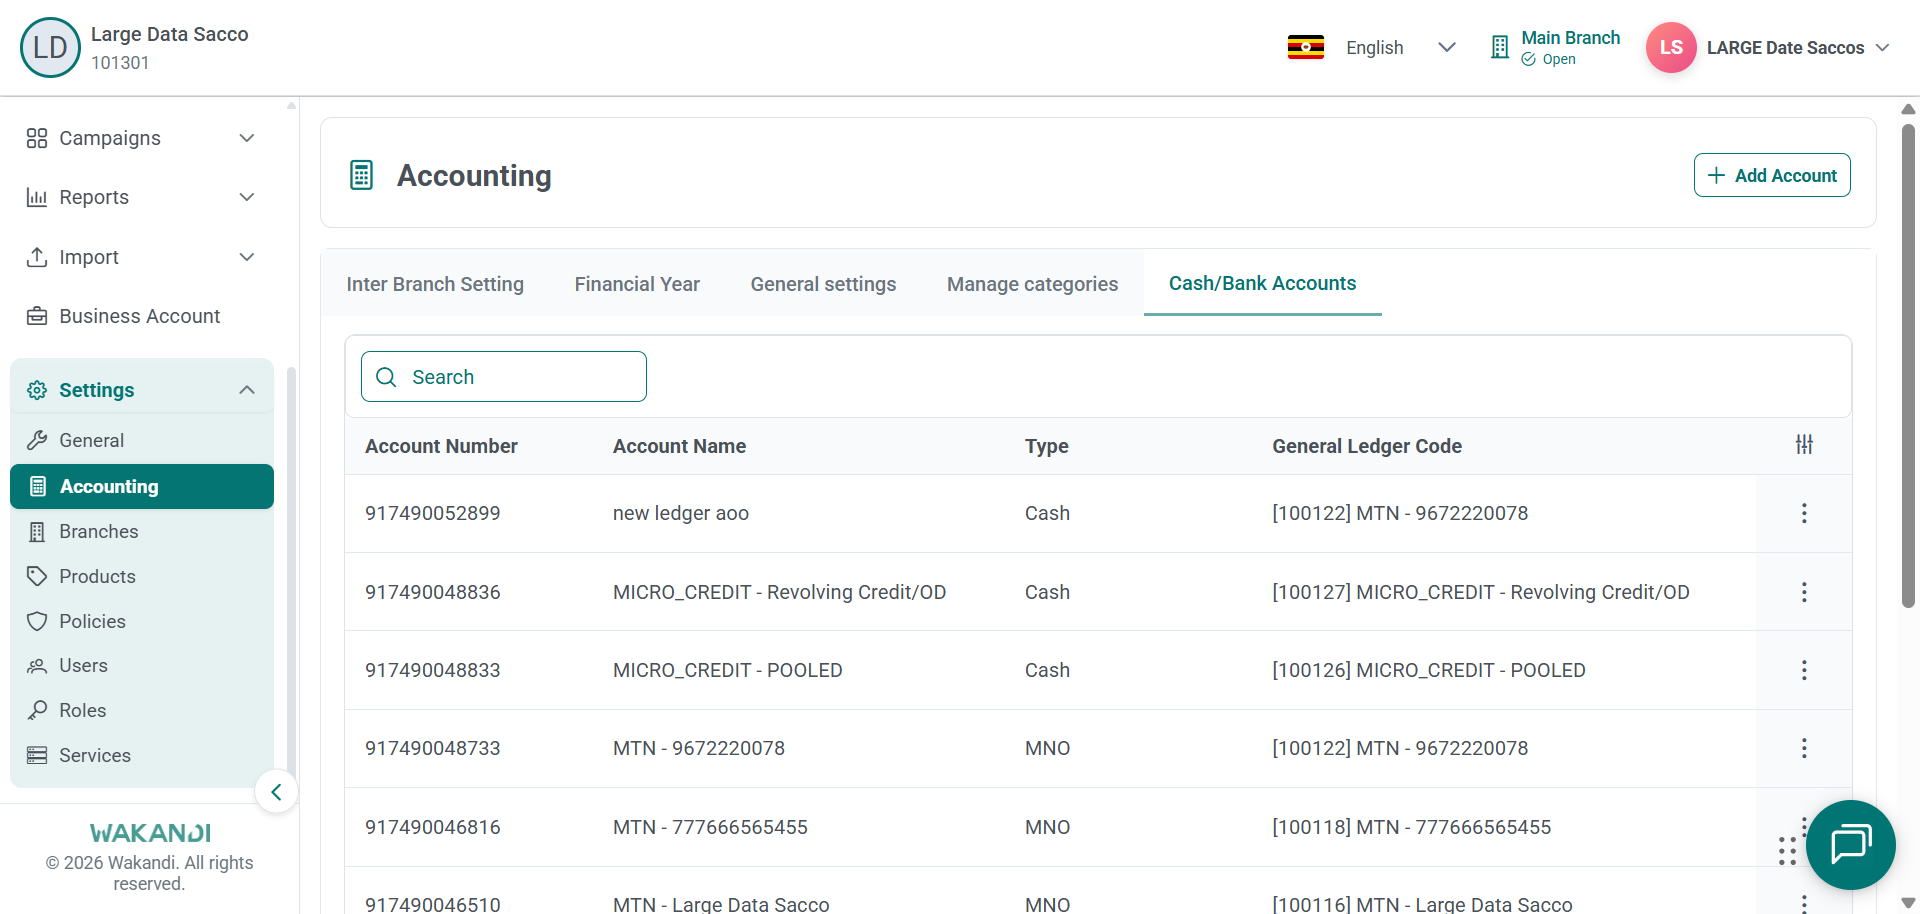1920x914 pixels.
Task: Click the Business Account briefcase icon
Action: coord(37,316)
